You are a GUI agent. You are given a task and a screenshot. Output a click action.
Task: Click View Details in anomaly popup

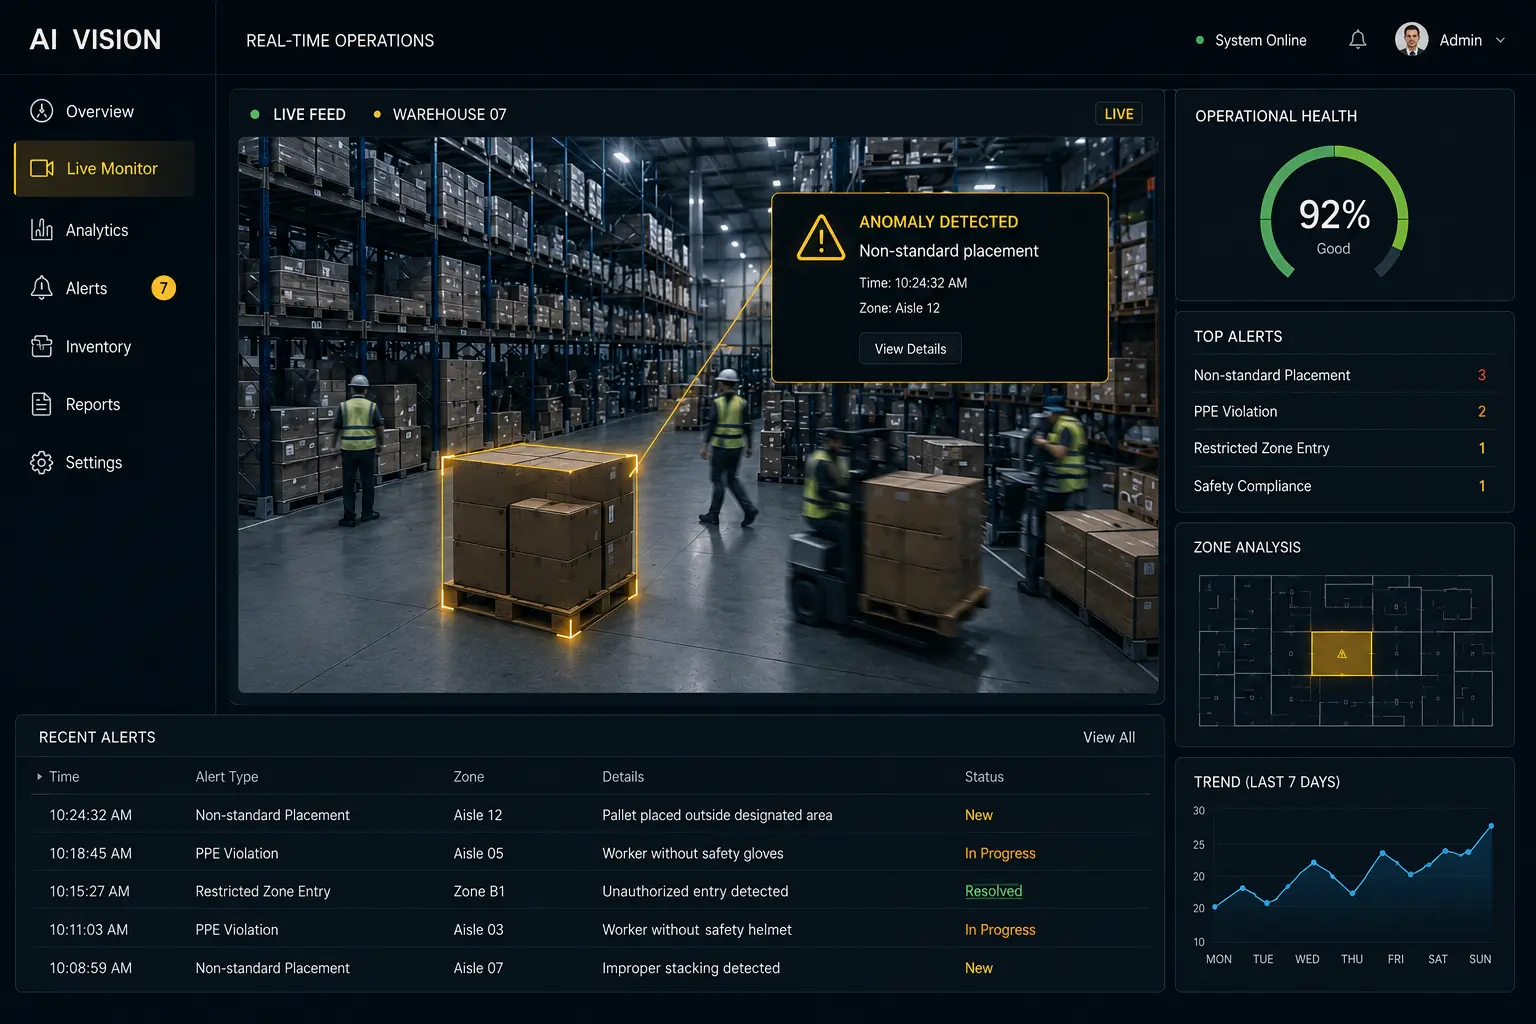[910, 349]
